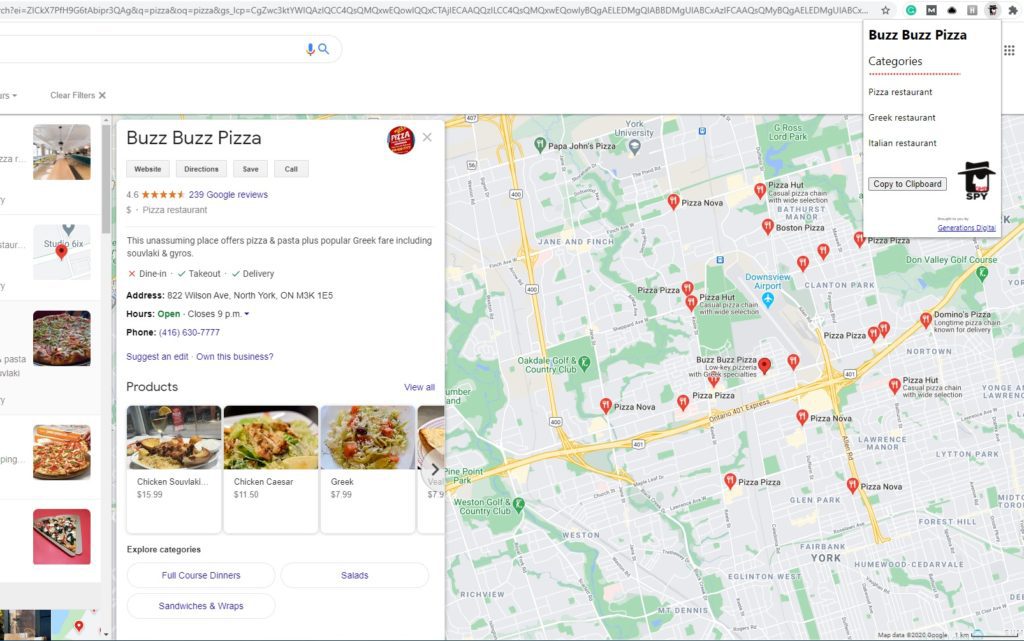This screenshot has height=641, width=1024.
Task: Select the Domino's Pizza map pin
Action: [925, 320]
